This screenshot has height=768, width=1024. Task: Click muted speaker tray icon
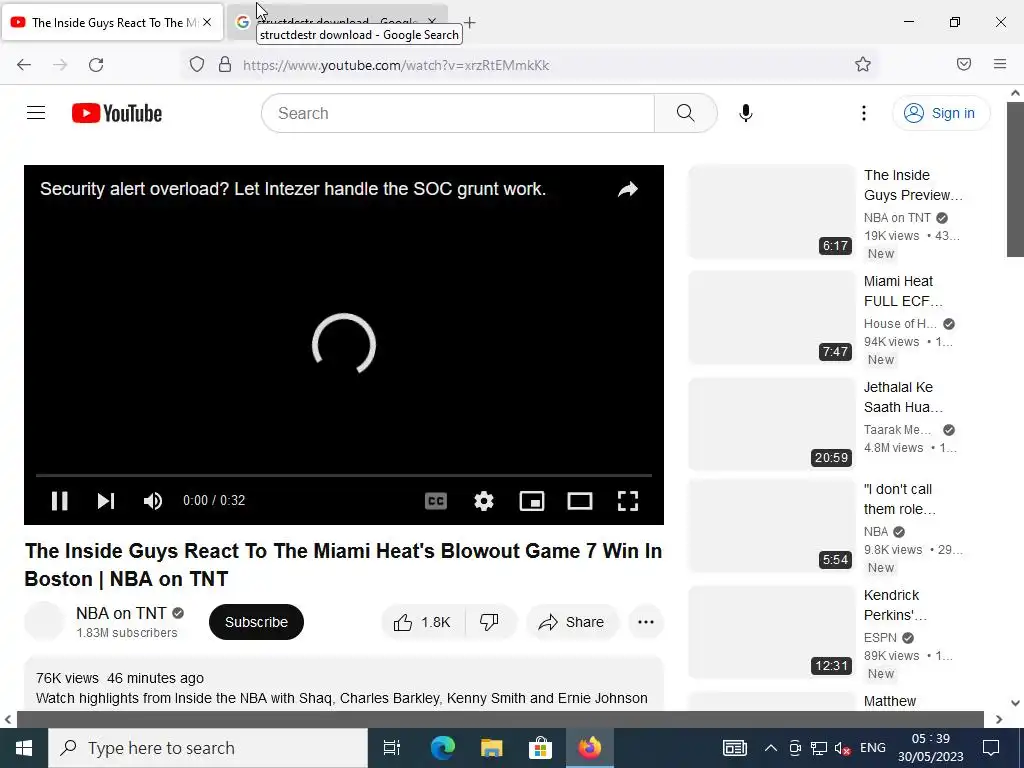(x=843, y=748)
